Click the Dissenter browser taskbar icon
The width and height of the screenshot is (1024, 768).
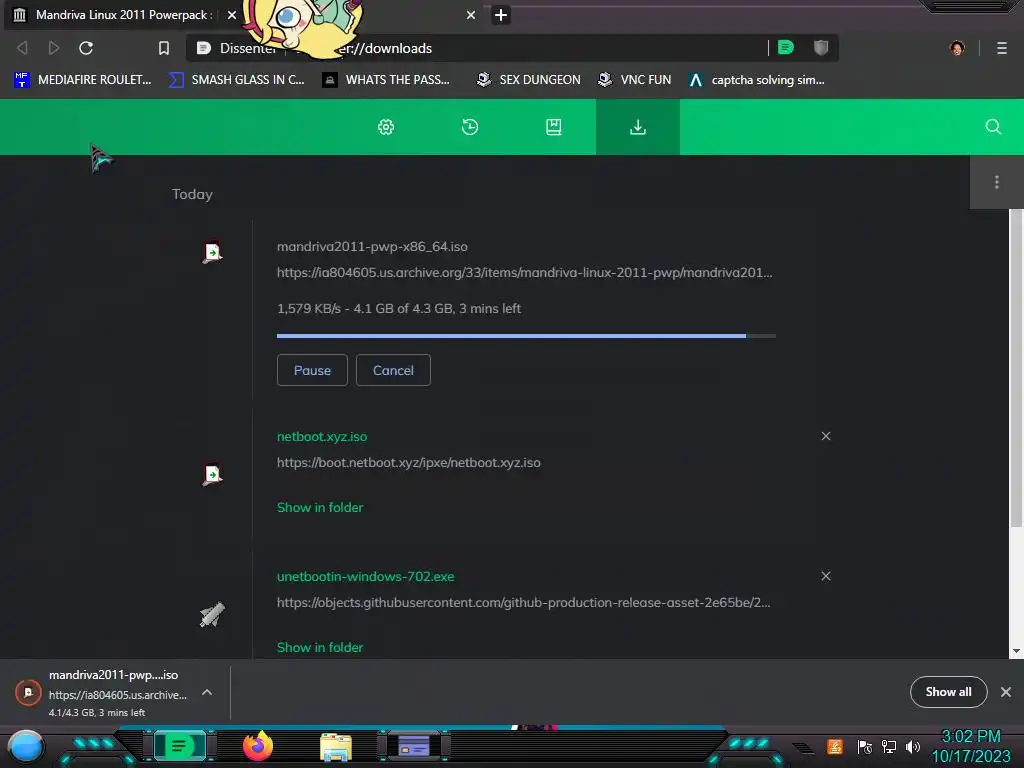click(180, 746)
